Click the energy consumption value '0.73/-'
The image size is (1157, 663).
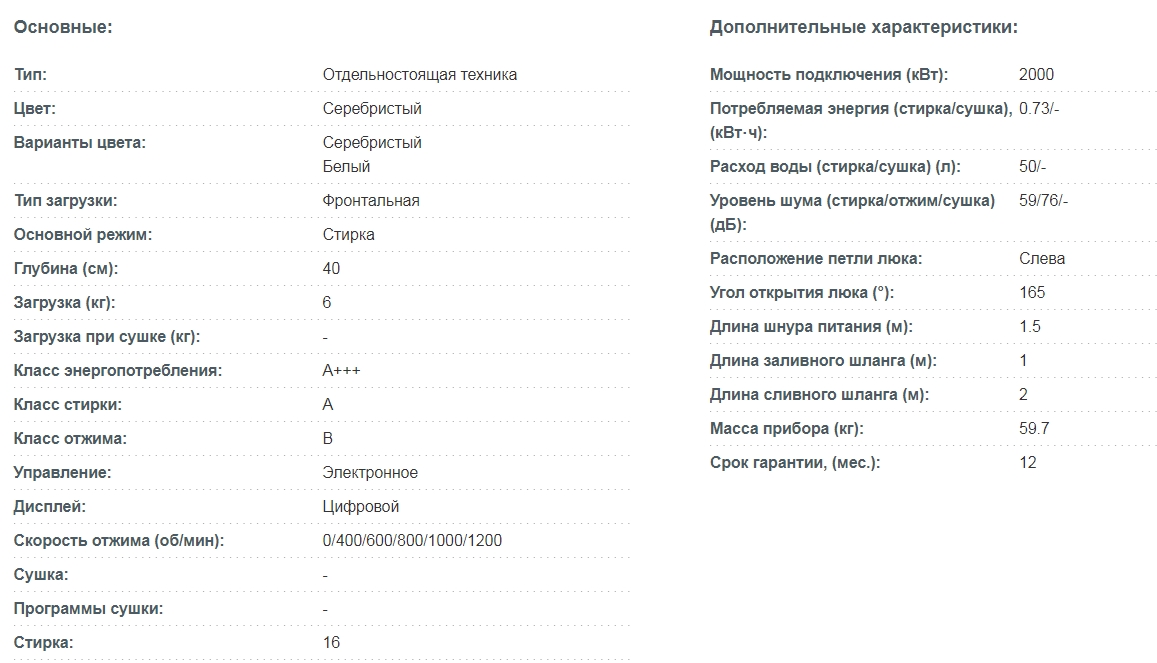pos(1039,108)
